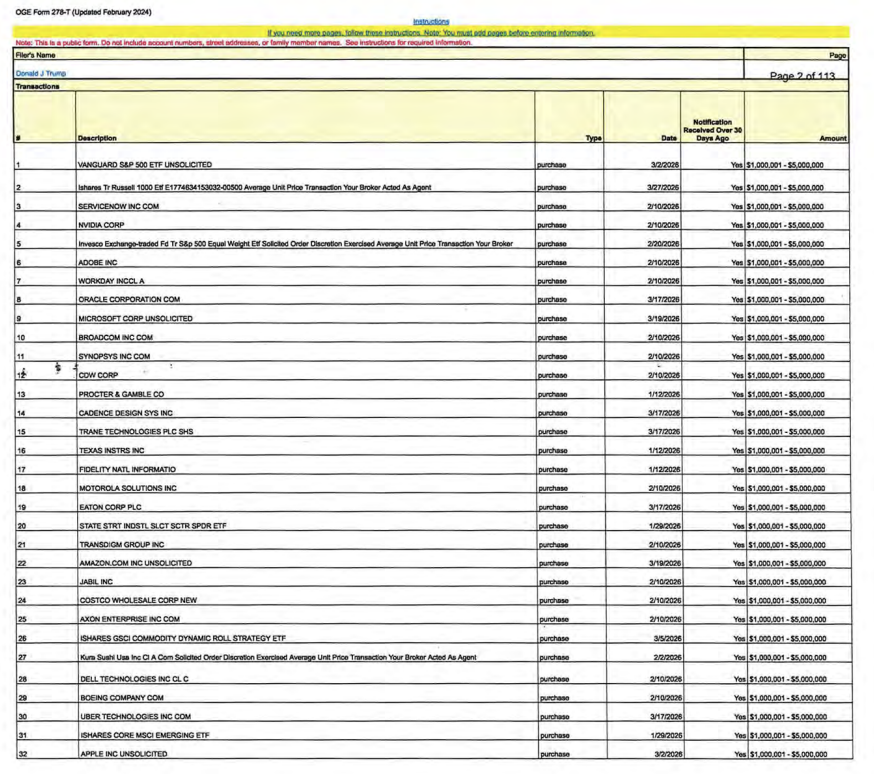Click BROADCOM INC COM description cell
The image size is (874, 774).
click(115, 338)
